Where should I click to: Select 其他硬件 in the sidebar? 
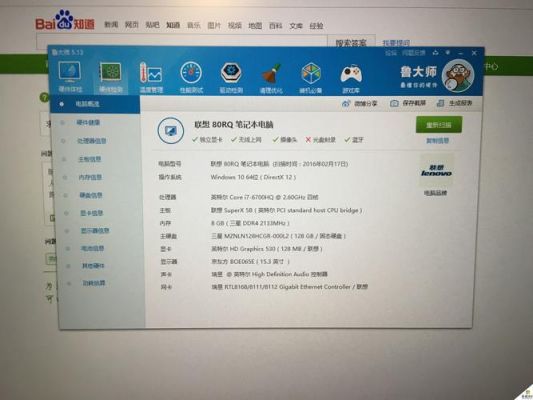point(93,265)
